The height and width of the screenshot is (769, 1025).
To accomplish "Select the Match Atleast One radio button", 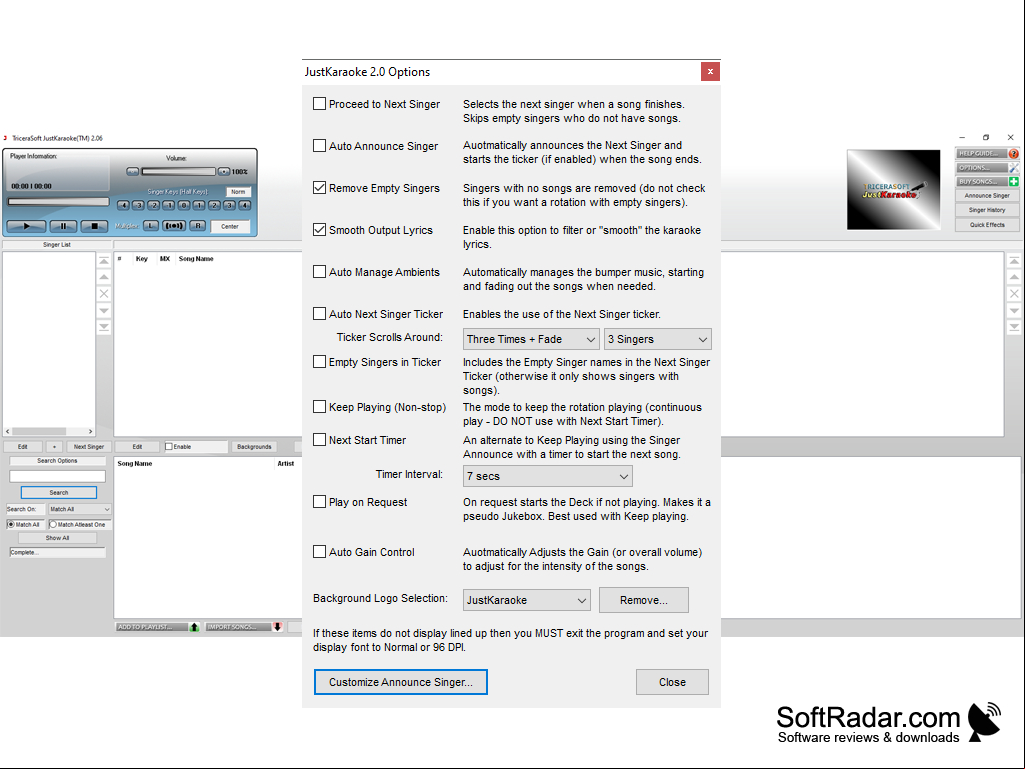I will click(x=53, y=524).
